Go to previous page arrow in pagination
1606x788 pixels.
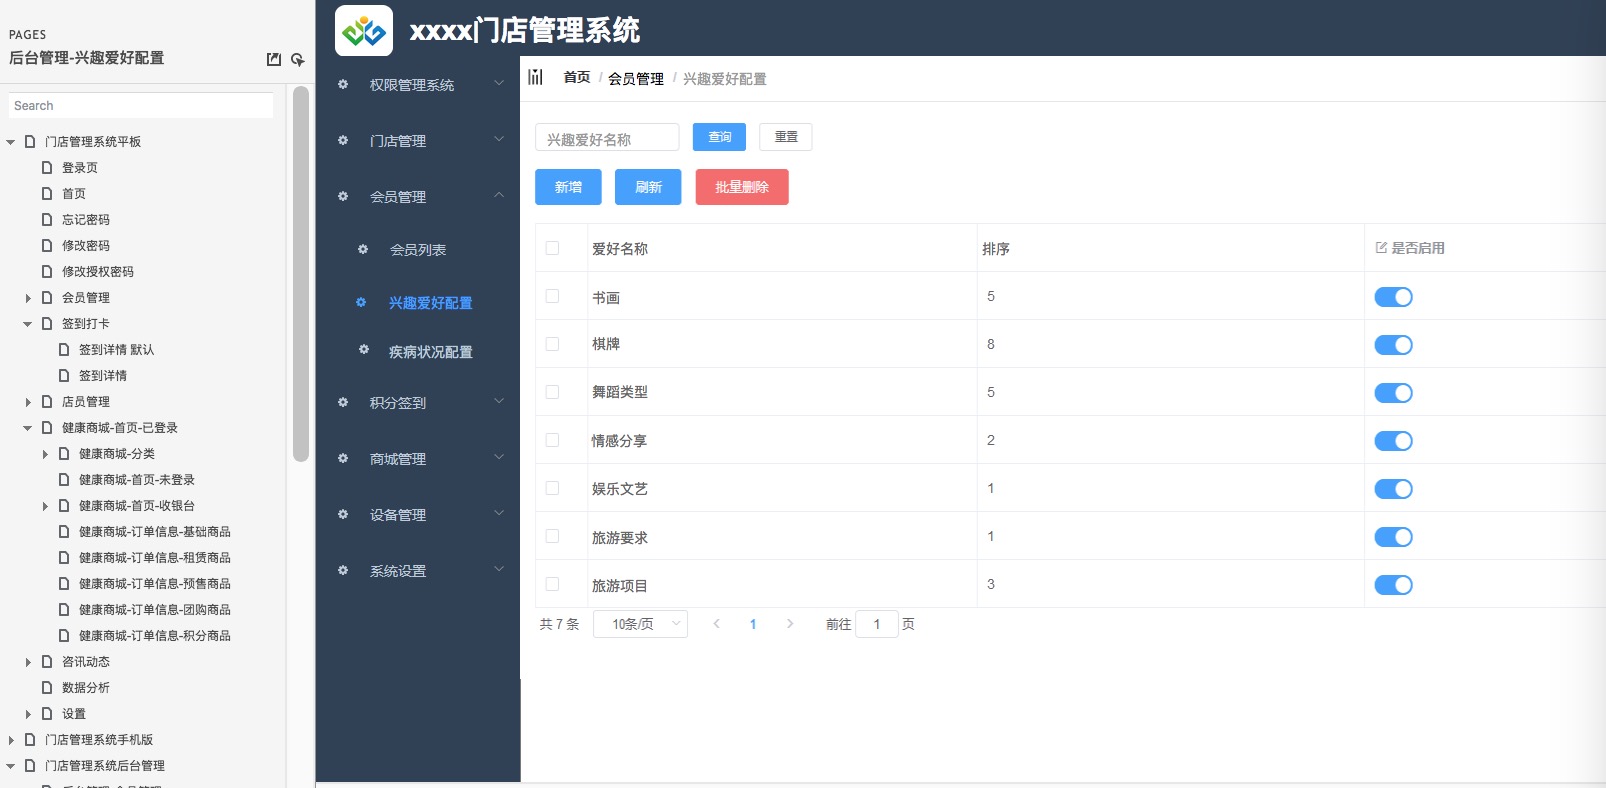[716, 624]
